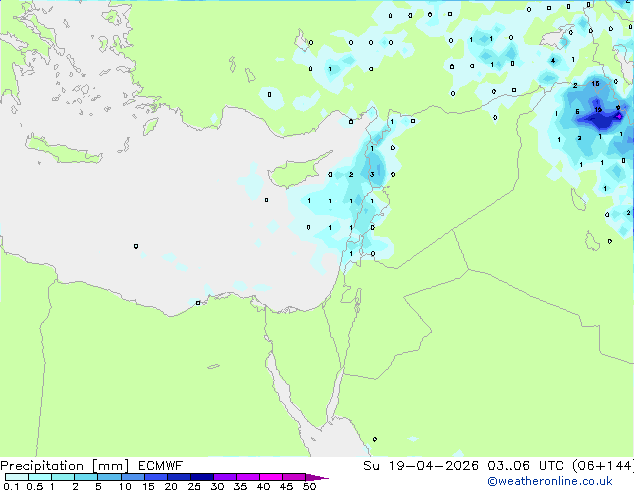634x490 pixels.
Task: Click the date 'Su 19-04-2026'
Action: coord(421,466)
